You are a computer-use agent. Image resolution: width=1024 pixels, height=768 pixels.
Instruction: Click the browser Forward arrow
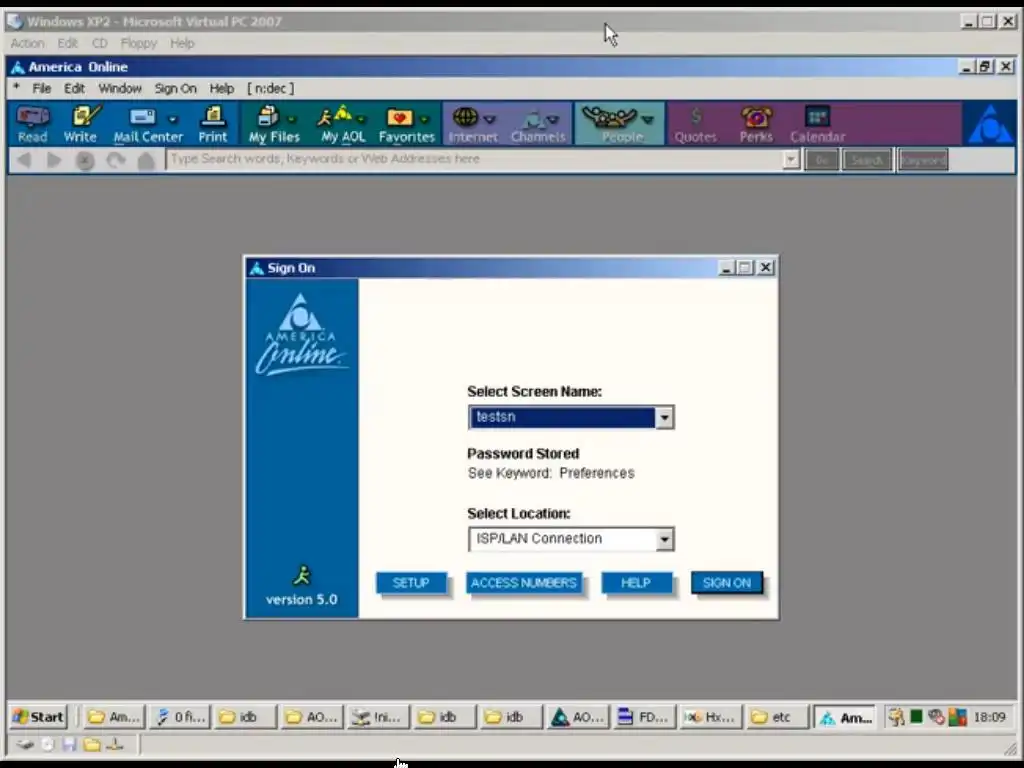[54, 160]
